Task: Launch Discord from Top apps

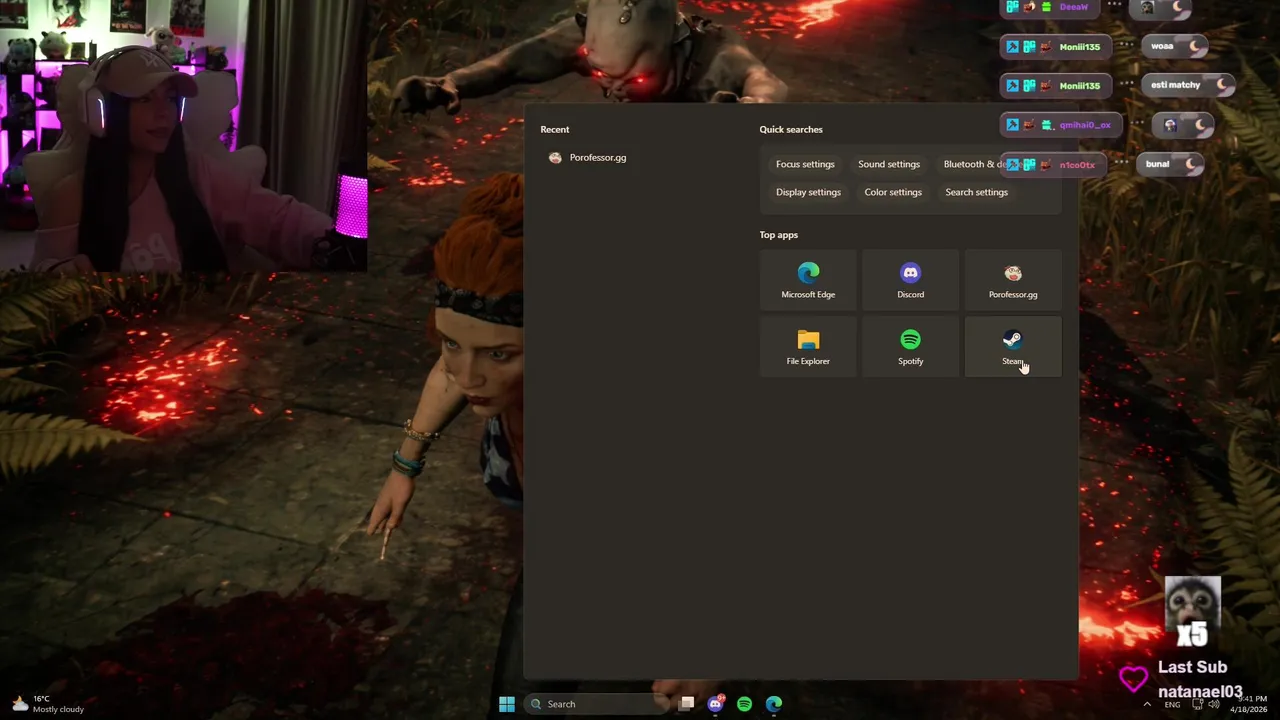Action: click(x=910, y=281)
